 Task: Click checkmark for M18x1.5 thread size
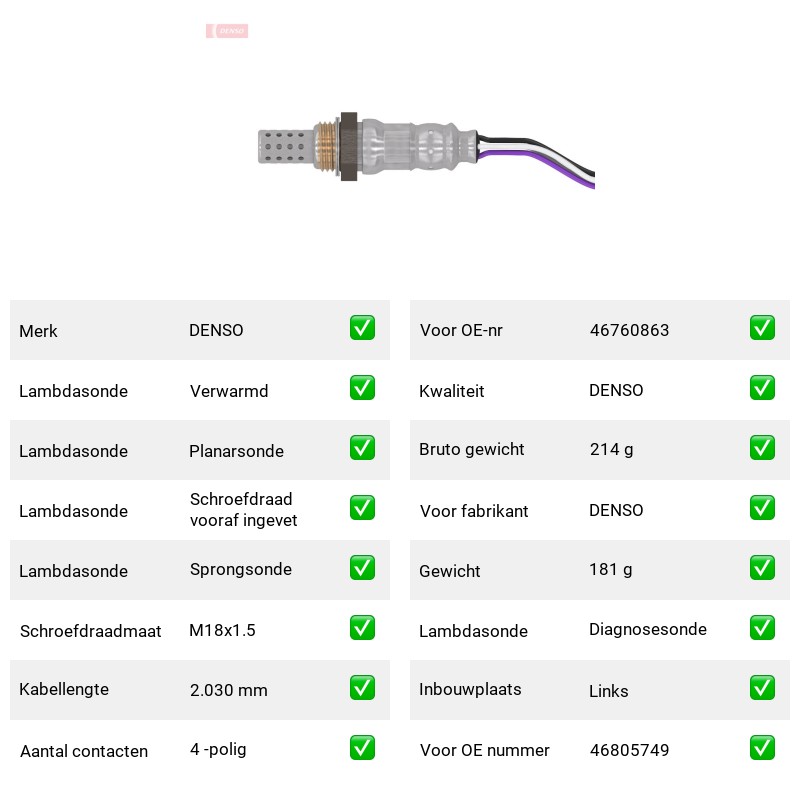[x=362, y=628]
